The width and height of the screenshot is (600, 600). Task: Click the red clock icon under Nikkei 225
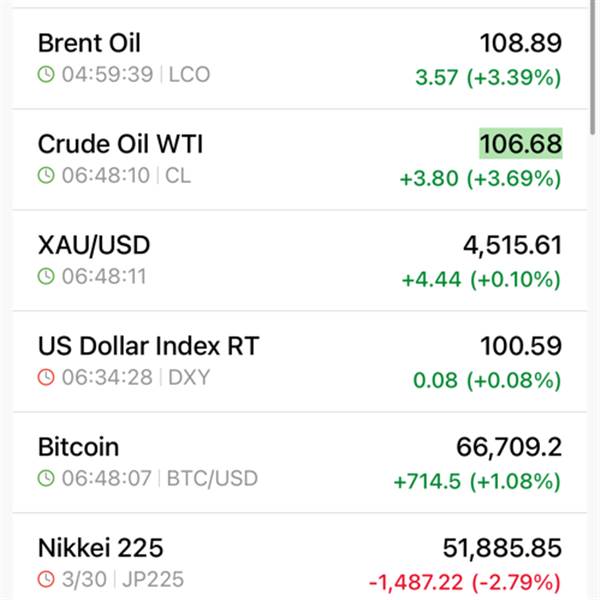pos(46,579)
